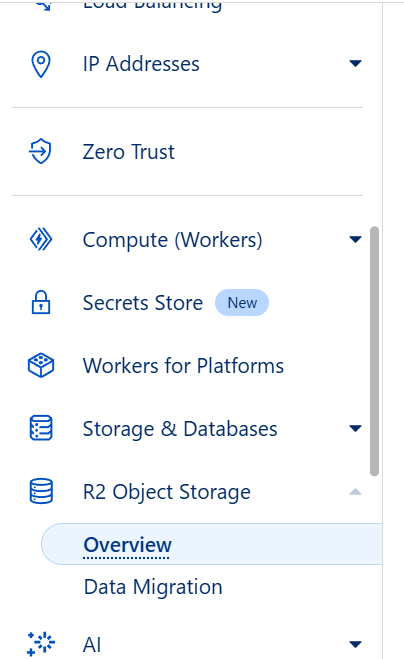Expand the IP Addresses dropdown arrow
This screenshot has height=659, width=404.
click(355, 63)
